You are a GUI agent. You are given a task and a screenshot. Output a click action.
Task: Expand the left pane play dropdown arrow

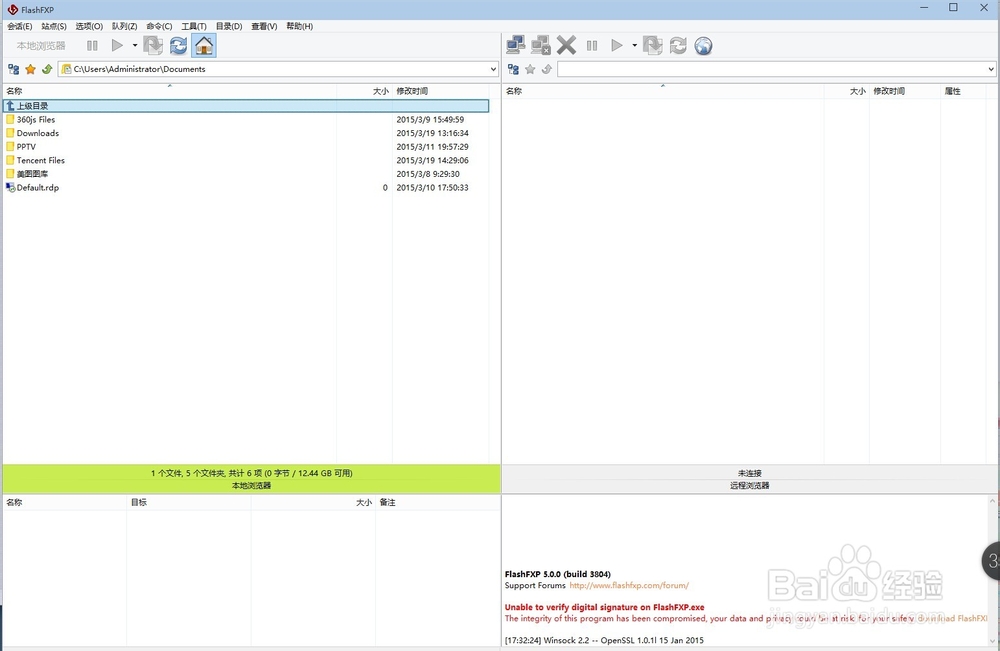(x=135, y=46)
